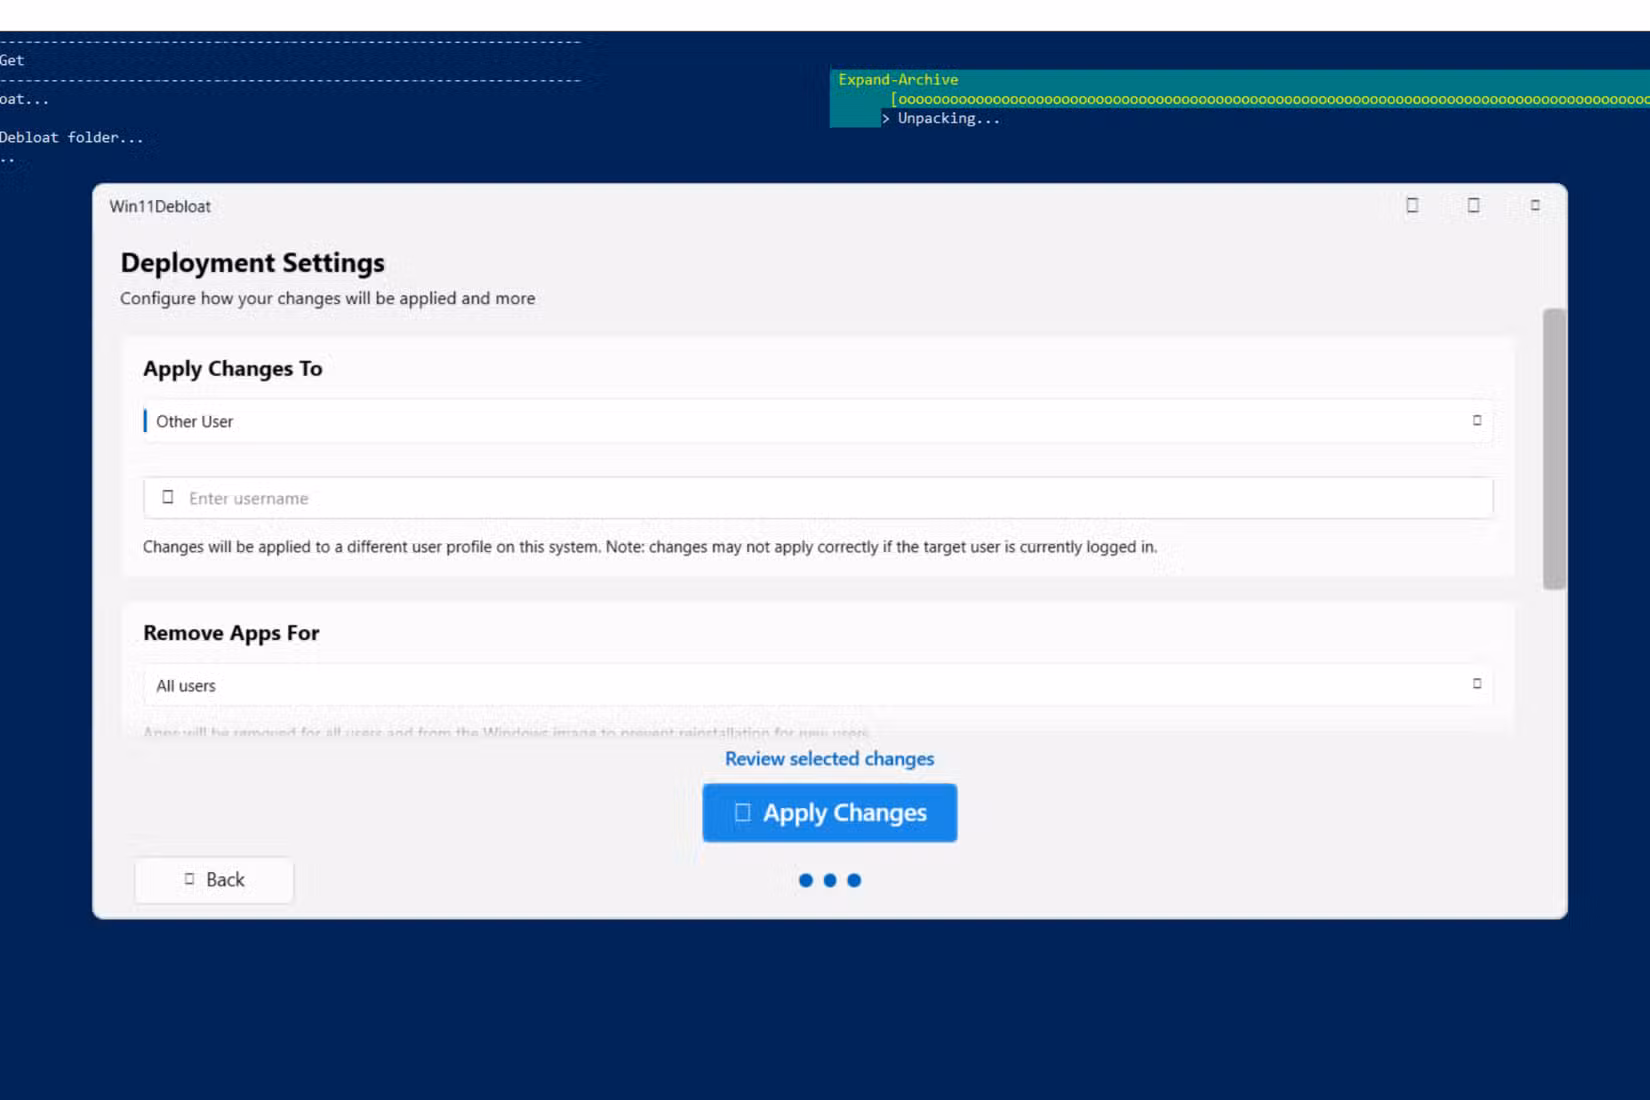Click the Apply Changes button
This screenshot has width=1650, height=1100.
point(829,813)
